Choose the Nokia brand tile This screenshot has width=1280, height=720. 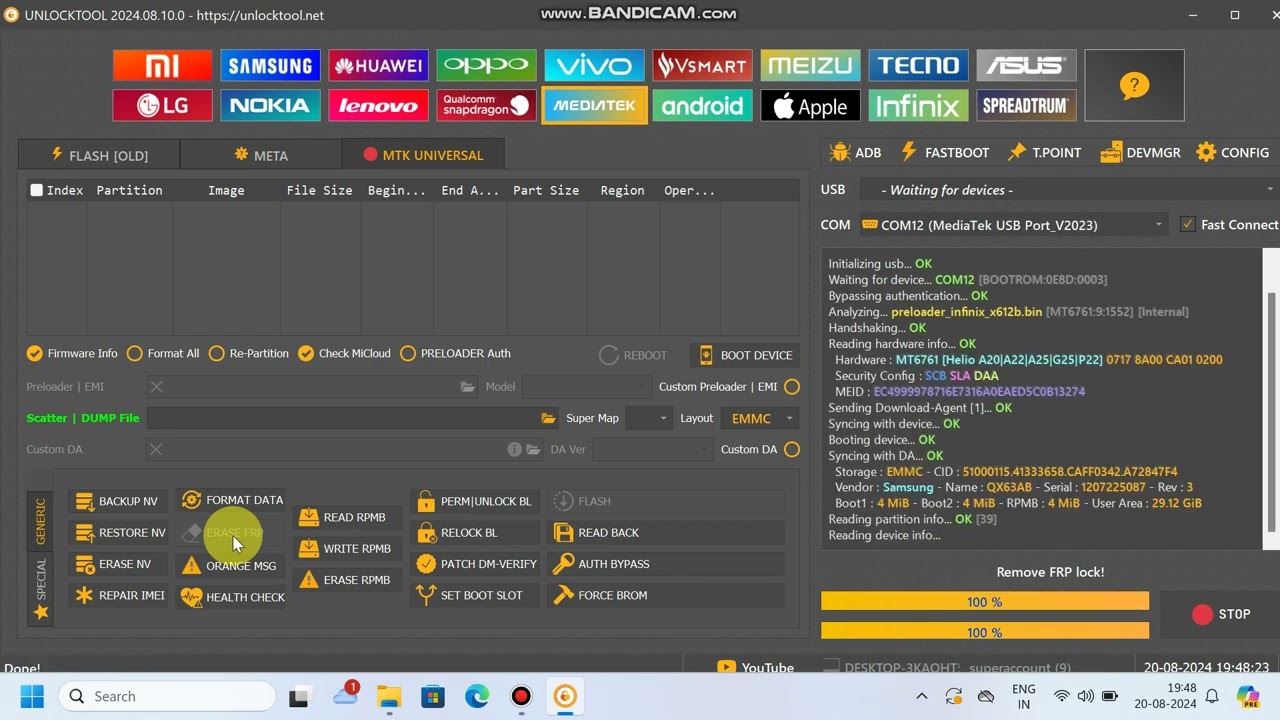click(x=270, y=105)
